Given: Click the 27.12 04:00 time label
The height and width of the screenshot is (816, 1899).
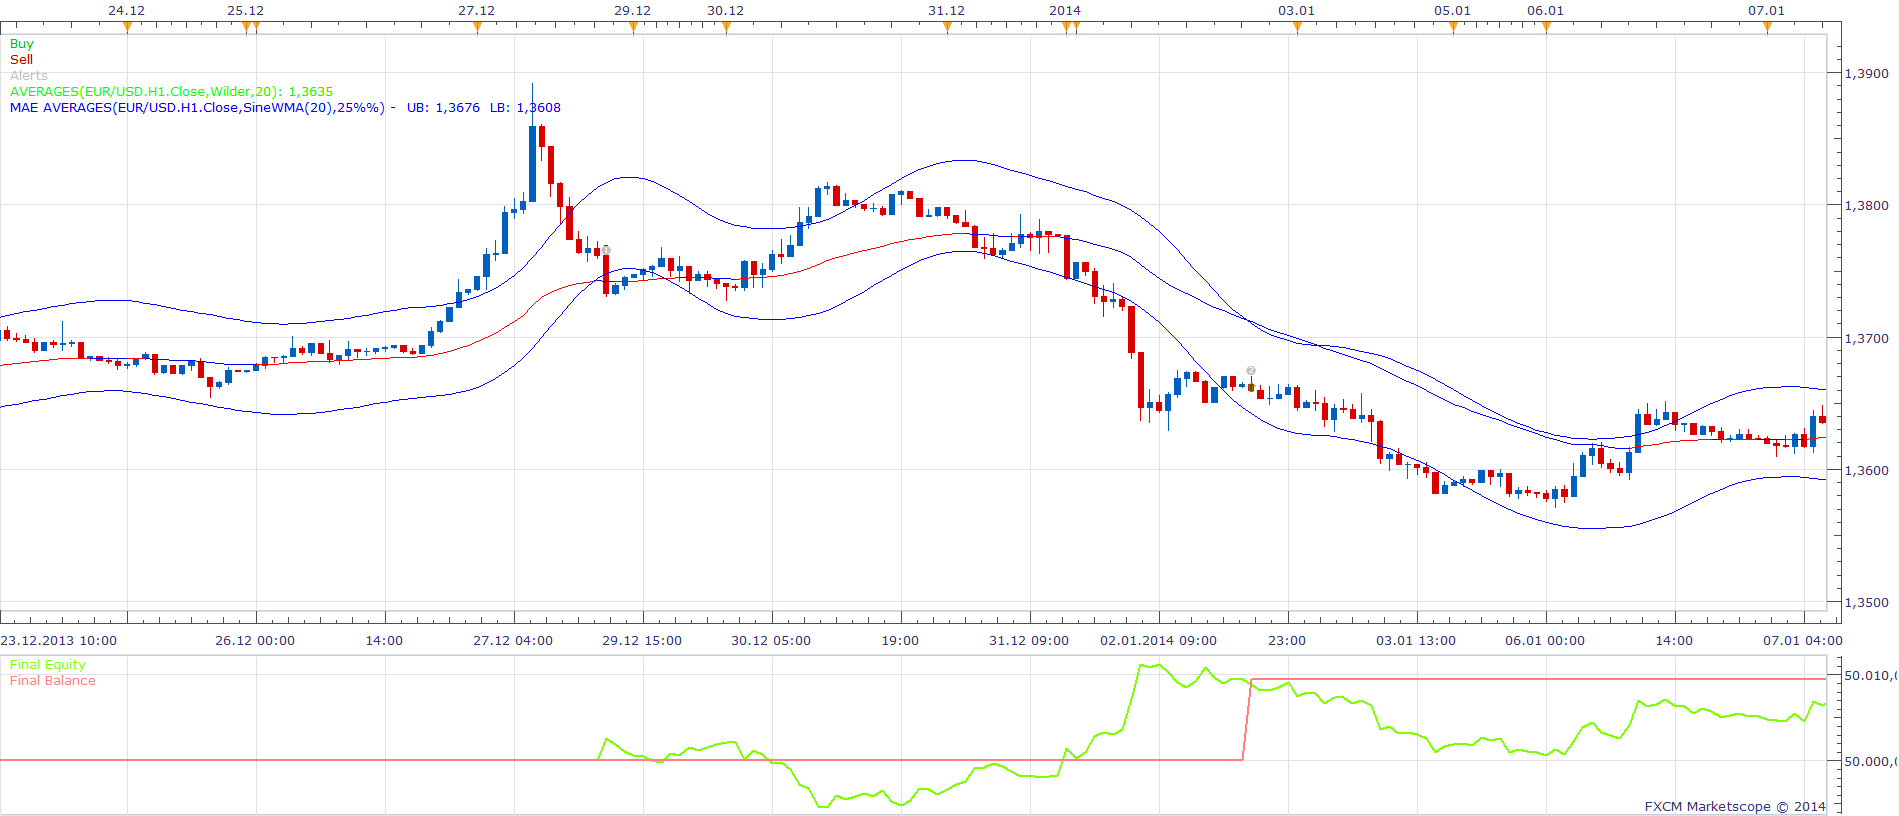Looking at the screenshot, I should pos(513,641).
